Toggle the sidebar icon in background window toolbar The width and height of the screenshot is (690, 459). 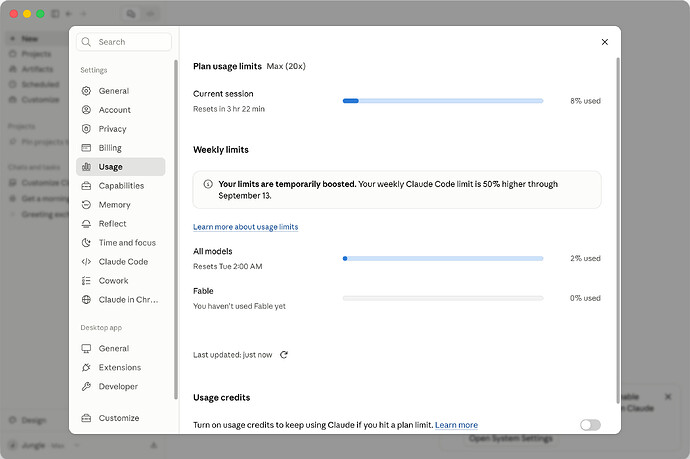(x=55, y=14)
